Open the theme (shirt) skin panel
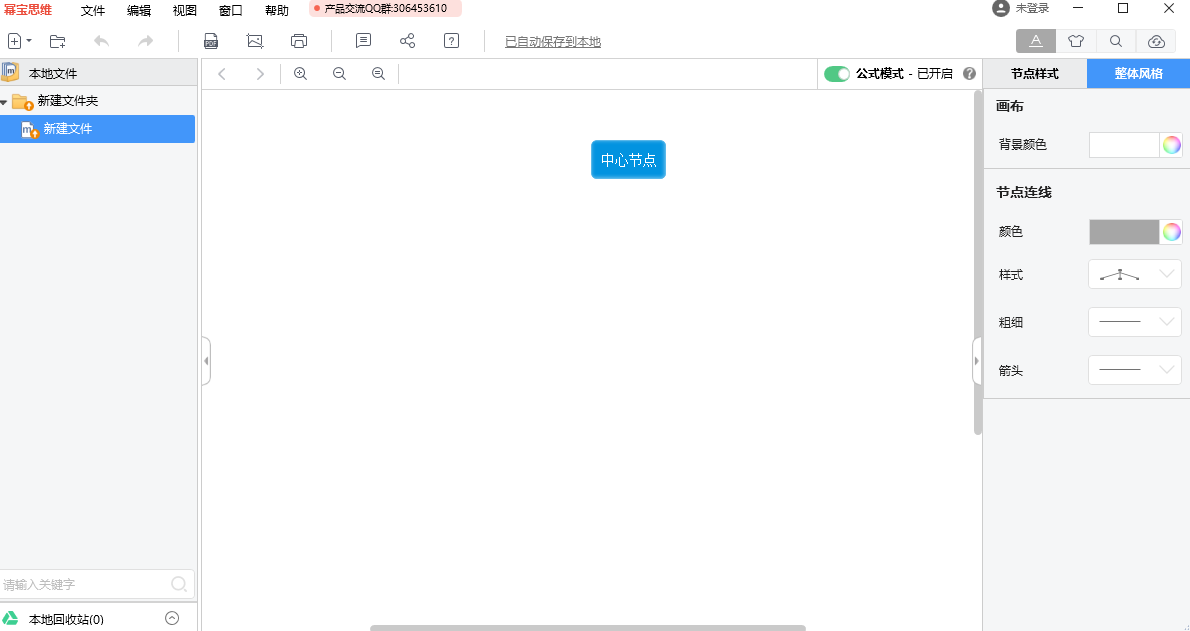1190x631 pixels. point(1076,41)
